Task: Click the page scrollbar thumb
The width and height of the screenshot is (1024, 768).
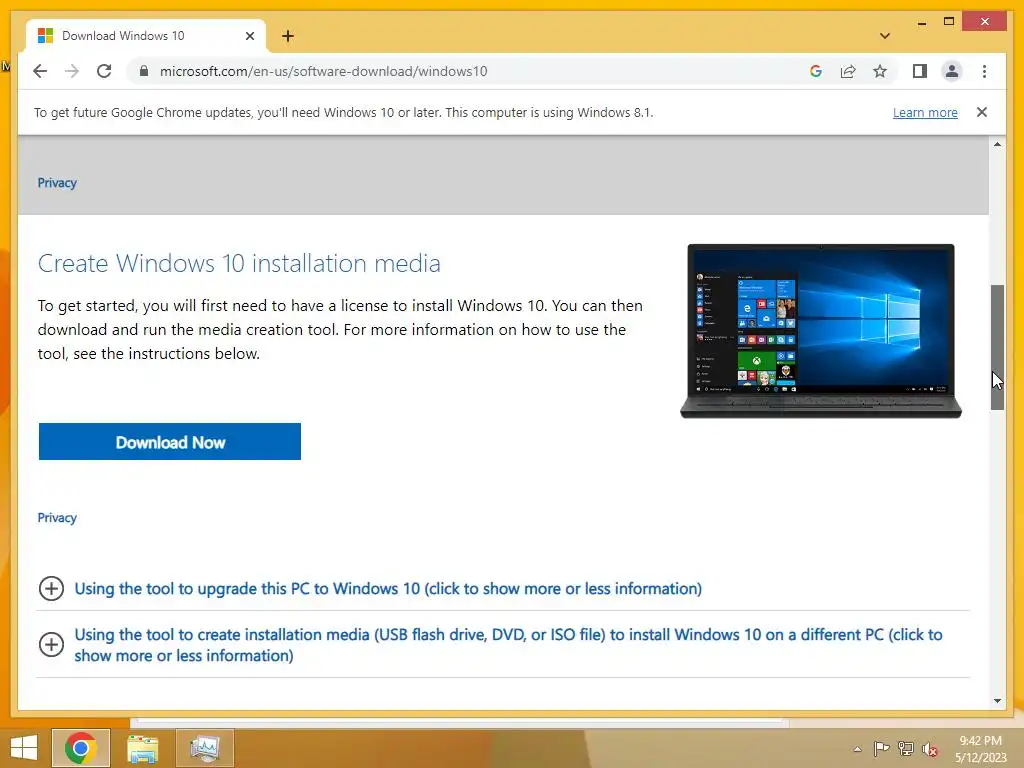Action: point(997,347)
